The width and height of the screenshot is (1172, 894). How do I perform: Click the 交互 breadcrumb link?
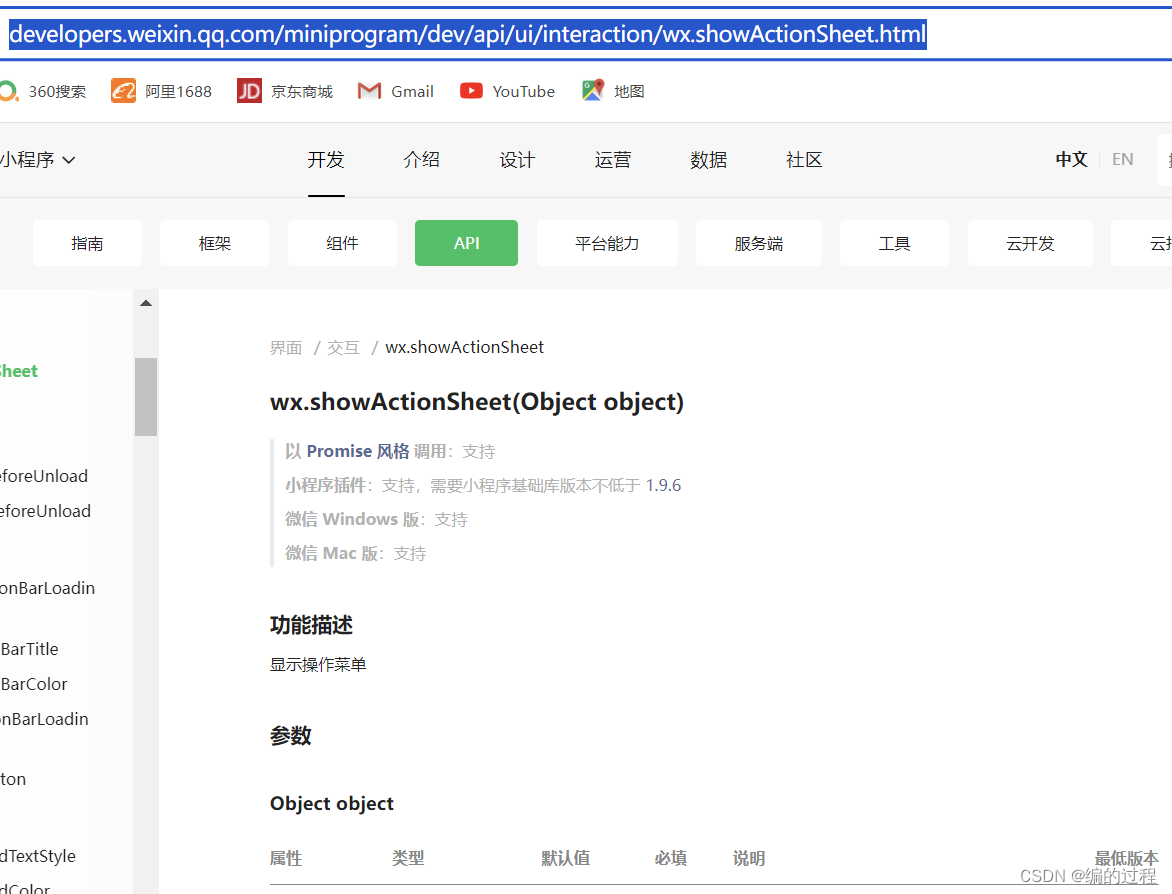pos(343,348)
